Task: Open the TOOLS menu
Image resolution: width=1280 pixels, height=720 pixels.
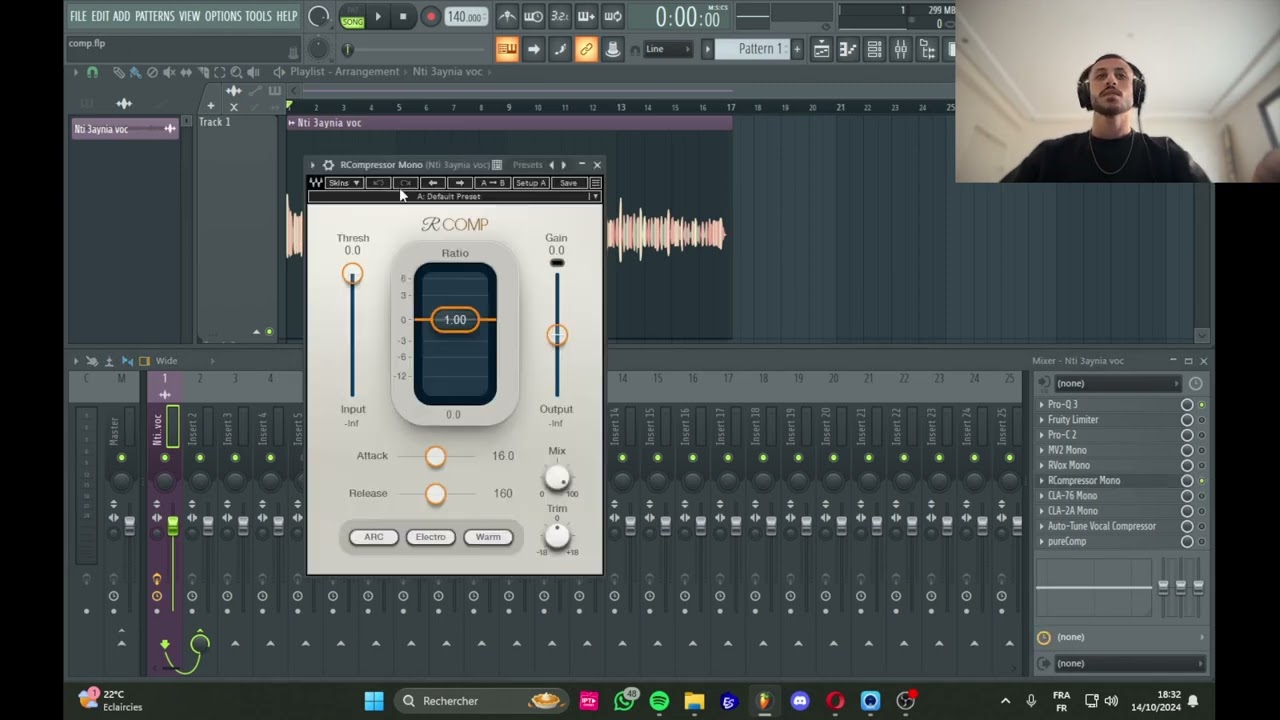Action: pyautogui.click(x=258, y=16)
